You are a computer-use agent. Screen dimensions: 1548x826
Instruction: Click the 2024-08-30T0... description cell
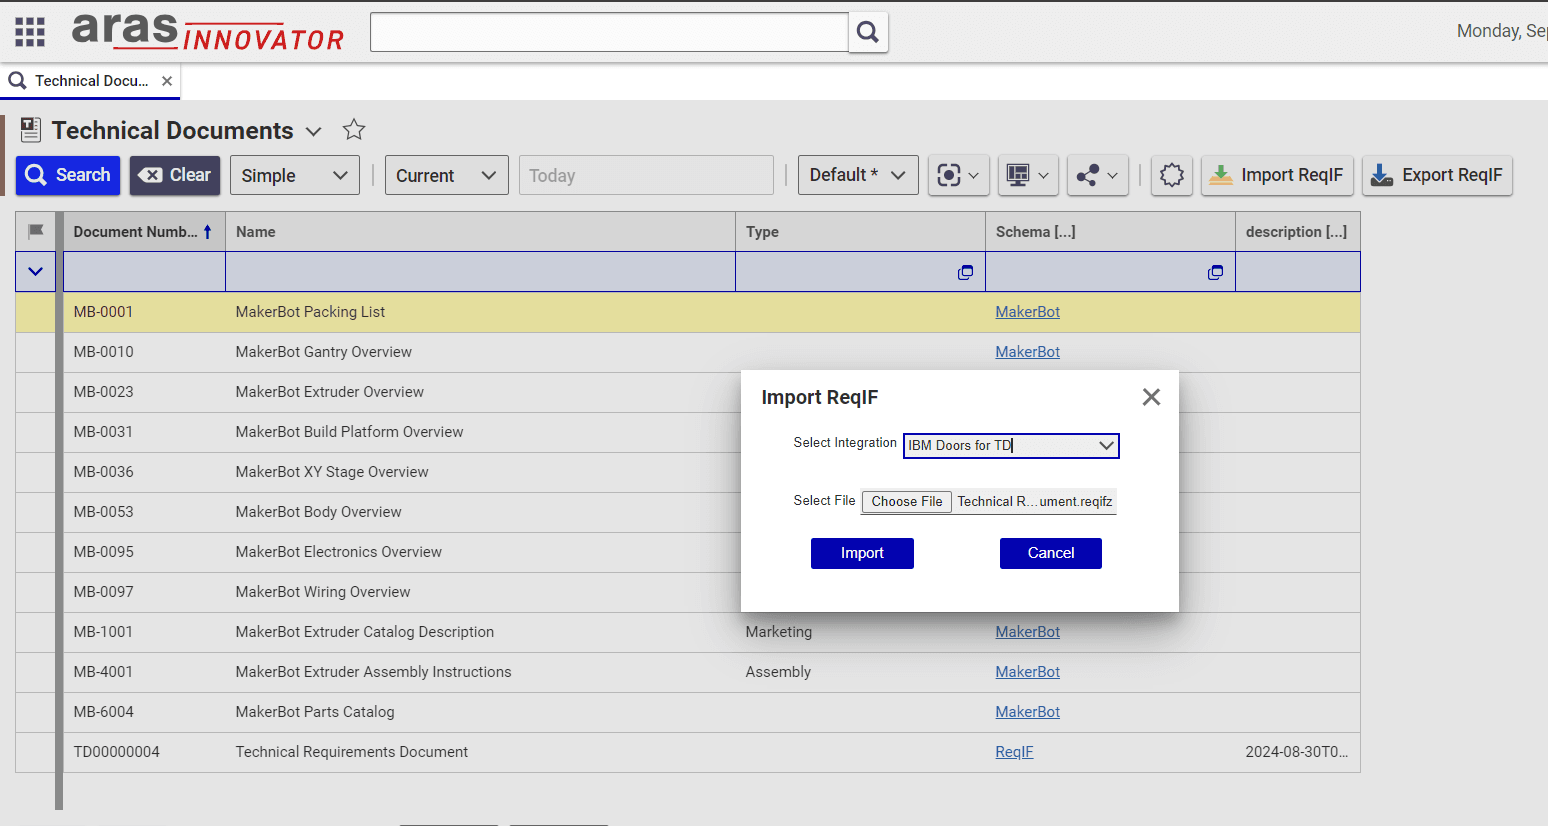[1296, 752]
